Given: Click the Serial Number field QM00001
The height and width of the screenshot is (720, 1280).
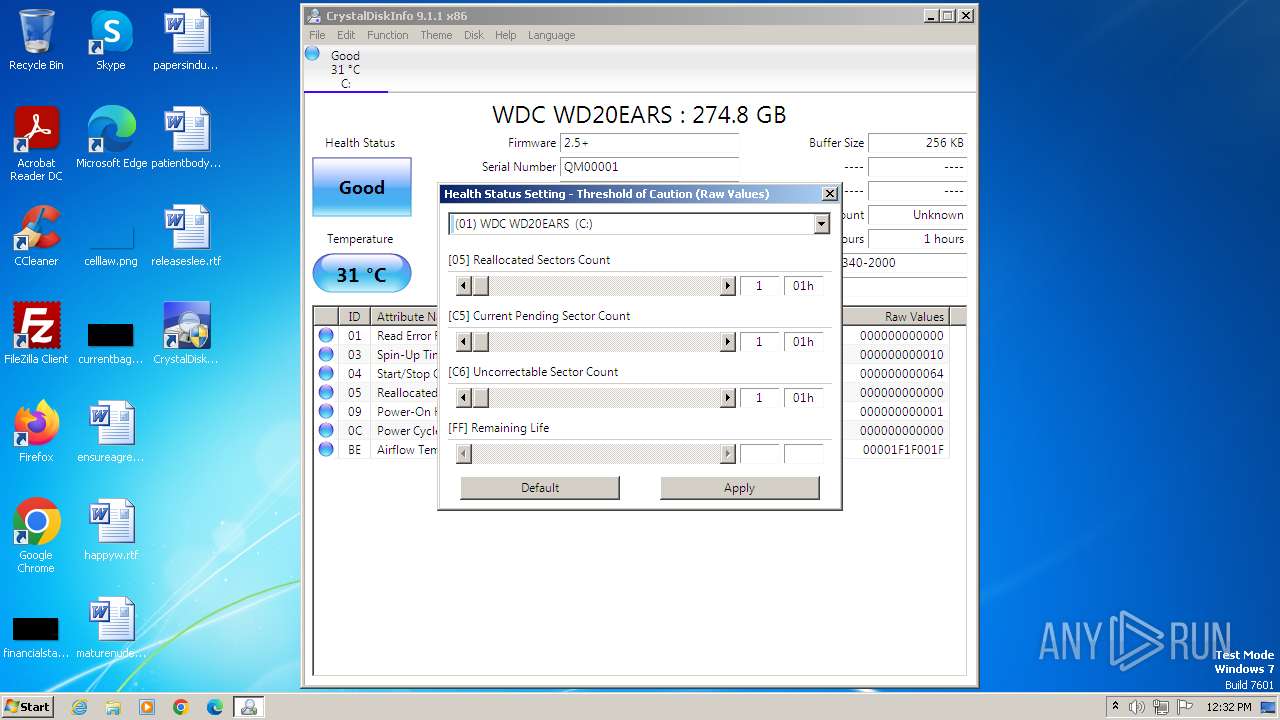Looking at the screenshot, I should pos(649,167).
